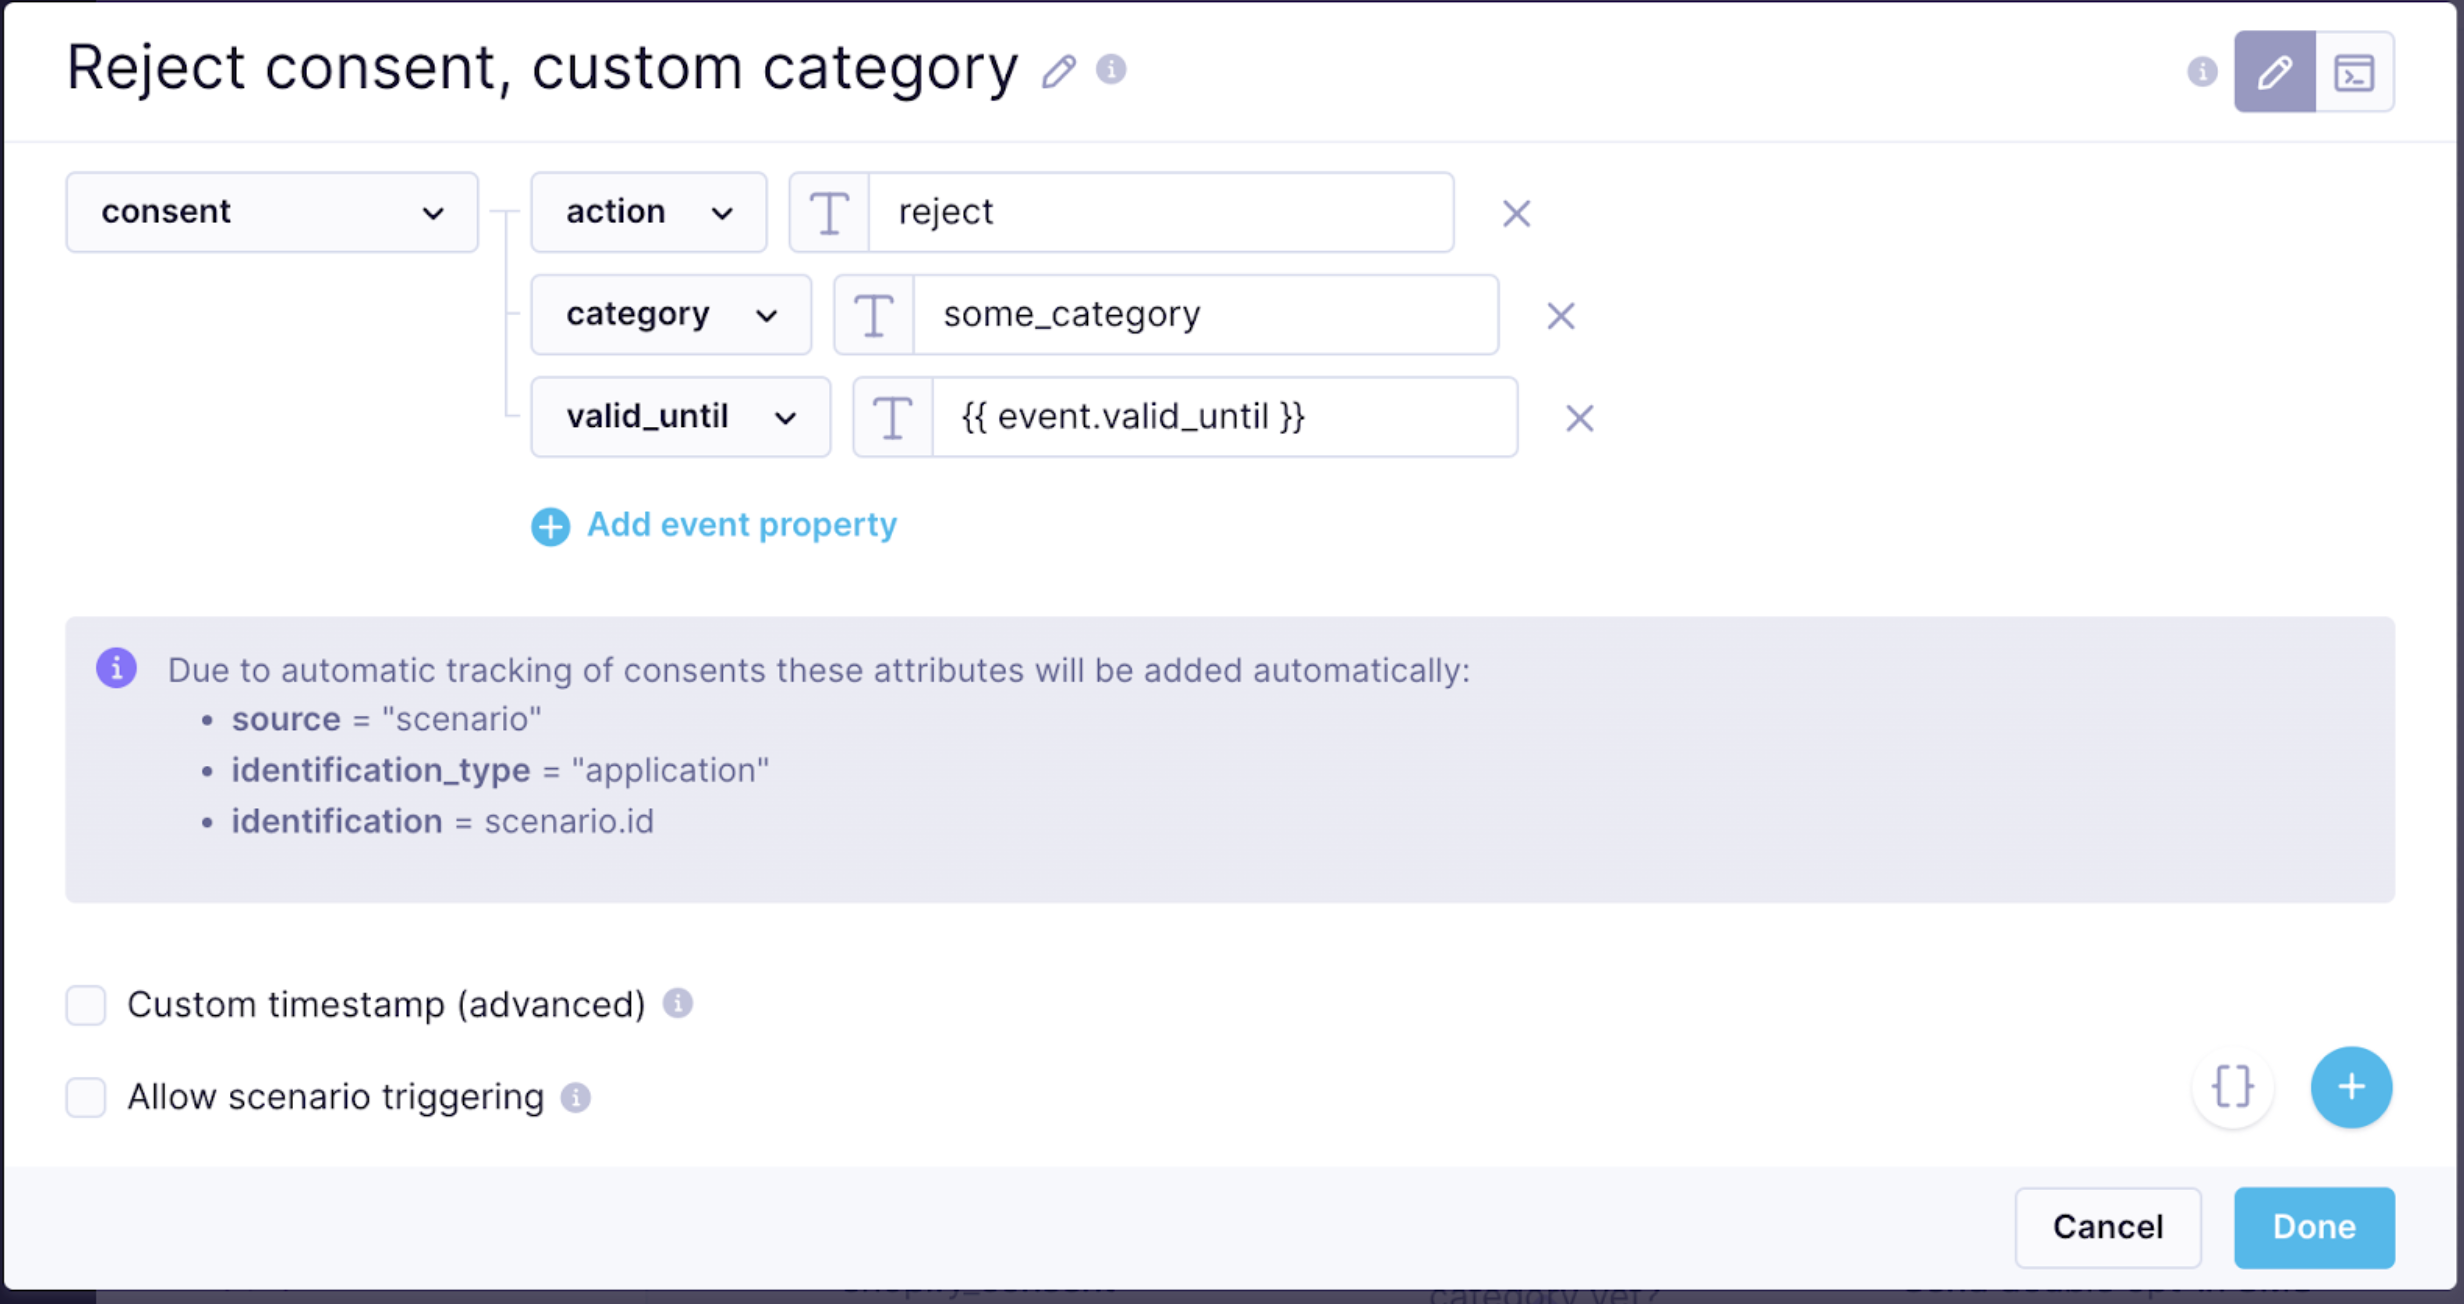Click the Cancel button
This screenshot has width=2464, height=1304.
2107,1227
